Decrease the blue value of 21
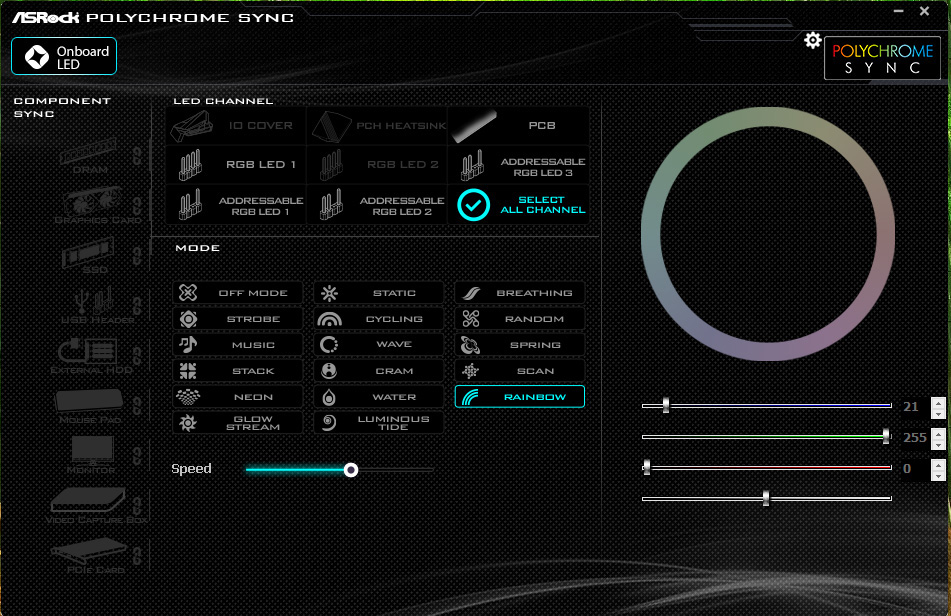The height and width of the screenshot is (616, 951). point(938,413)
